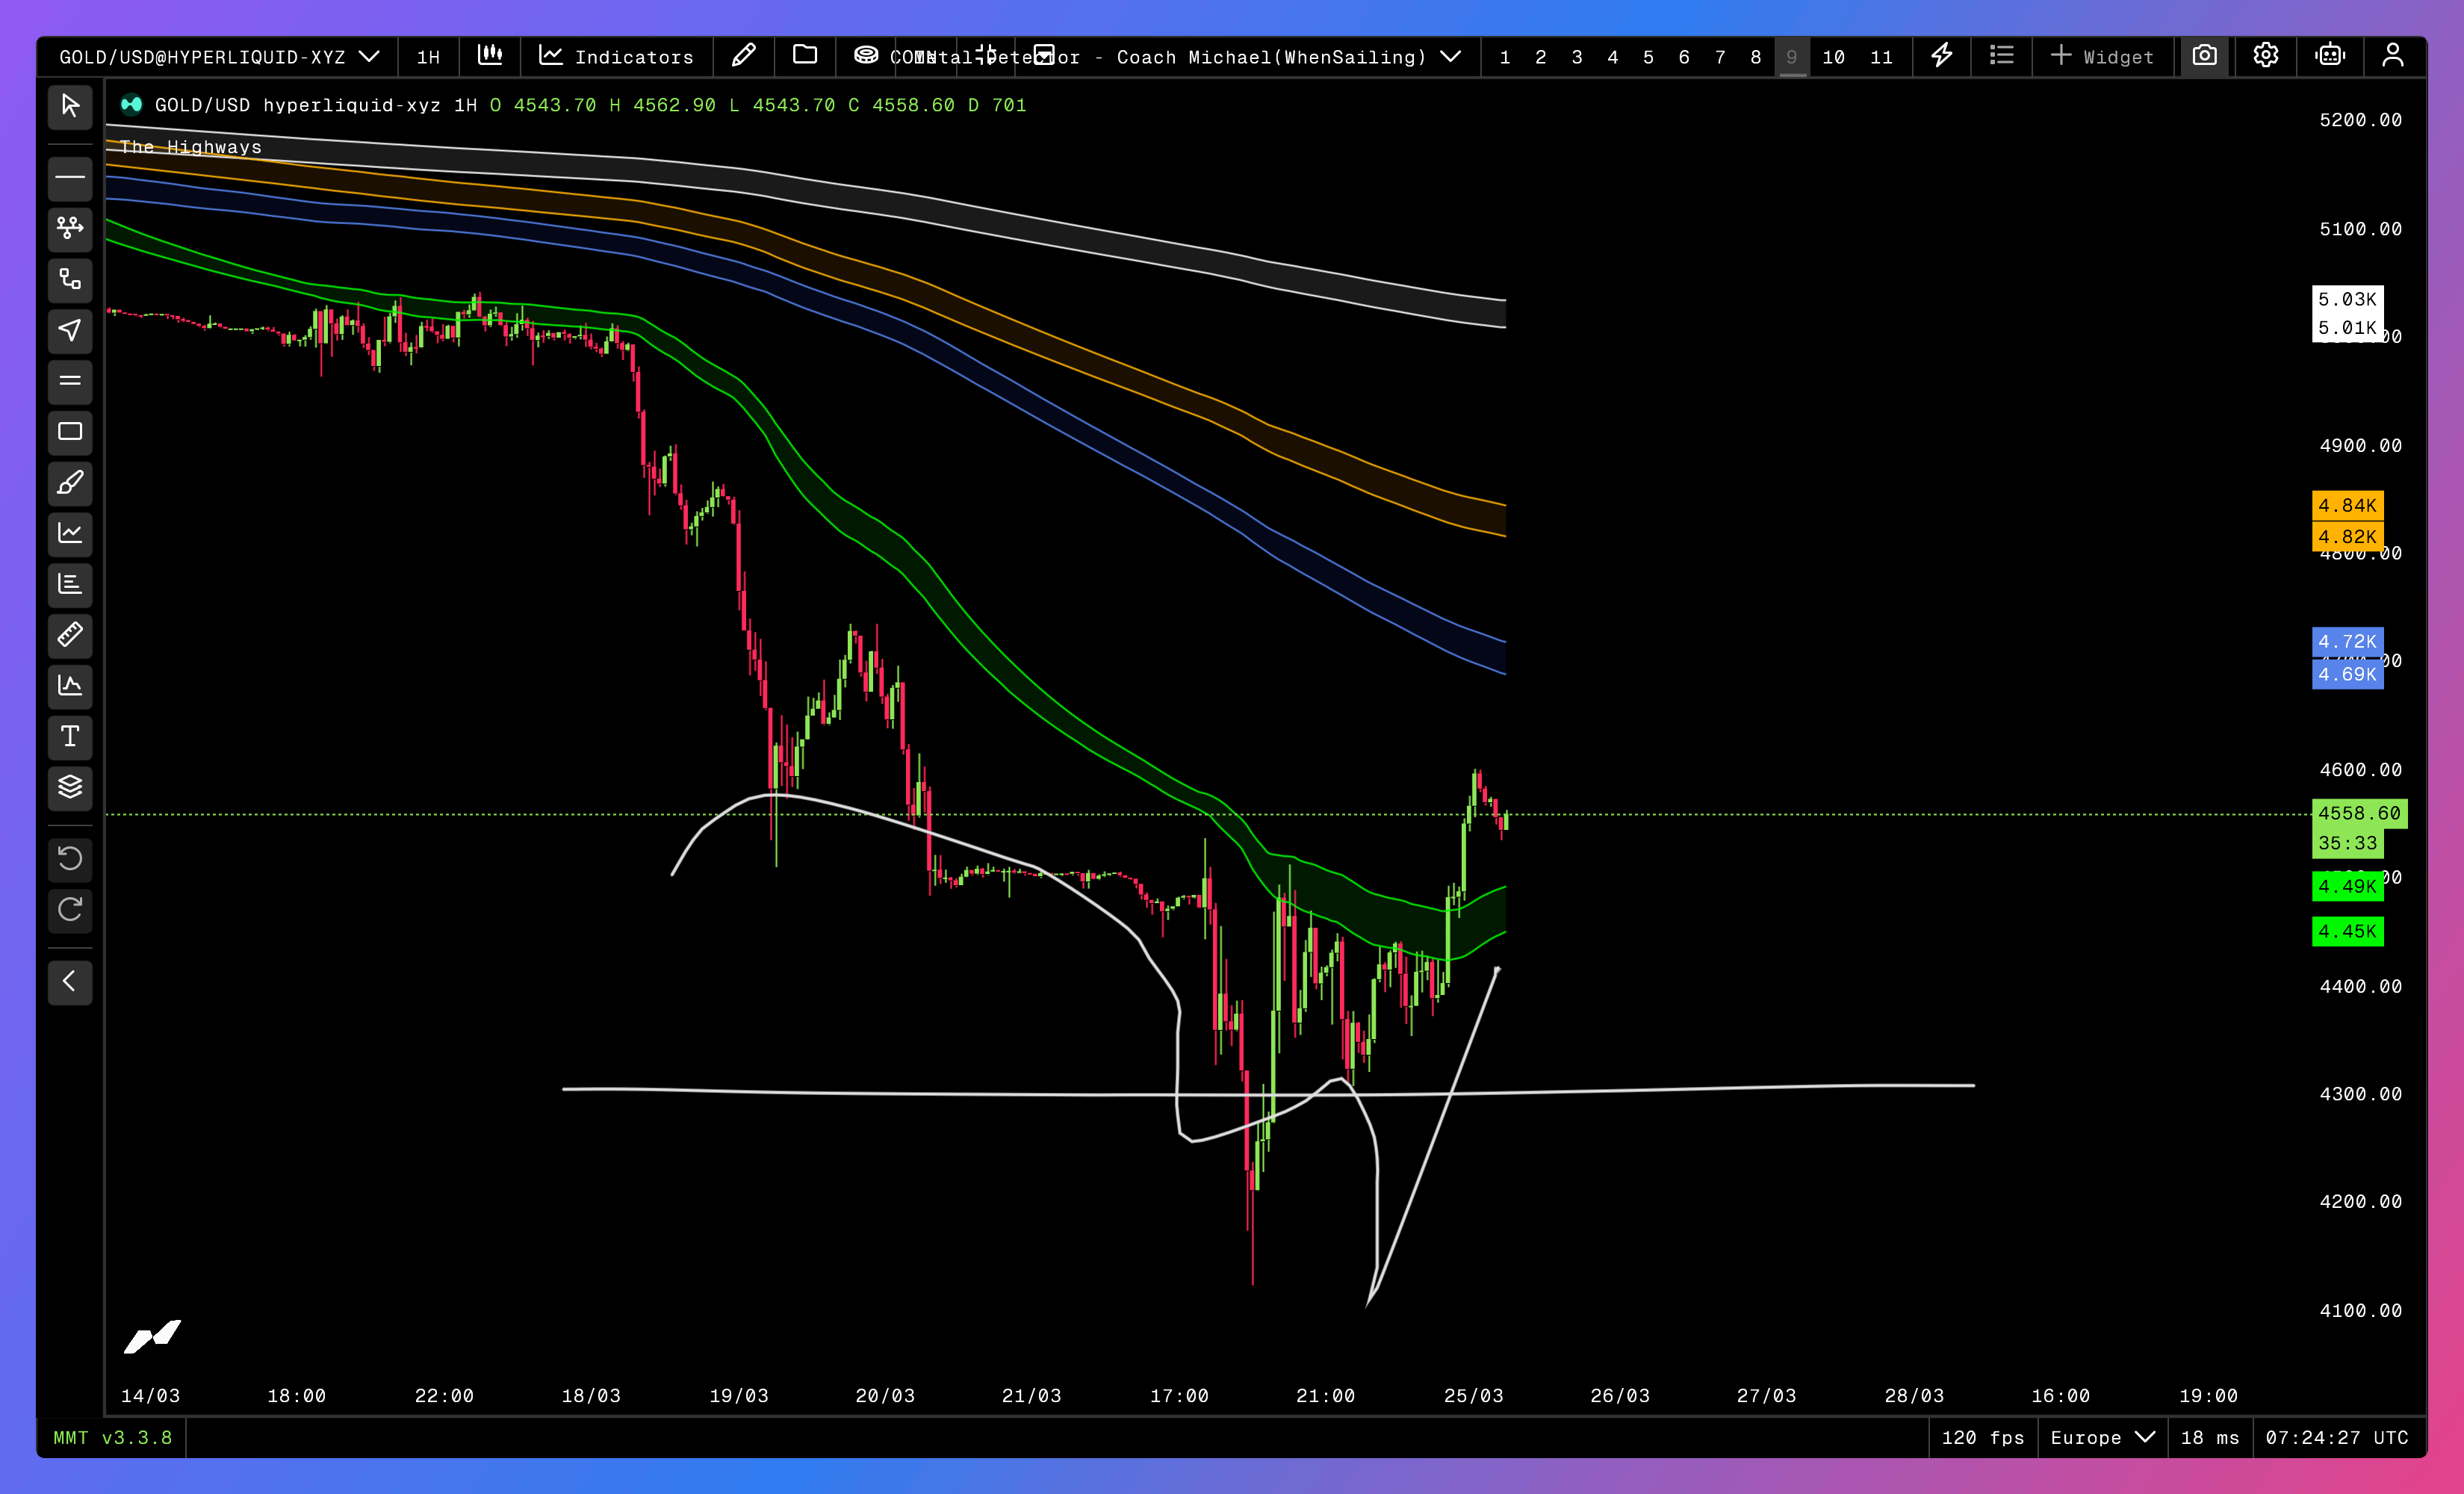Click the Widget add button
Viewport: 2464px width, 1494px height.
[2101, 57]
